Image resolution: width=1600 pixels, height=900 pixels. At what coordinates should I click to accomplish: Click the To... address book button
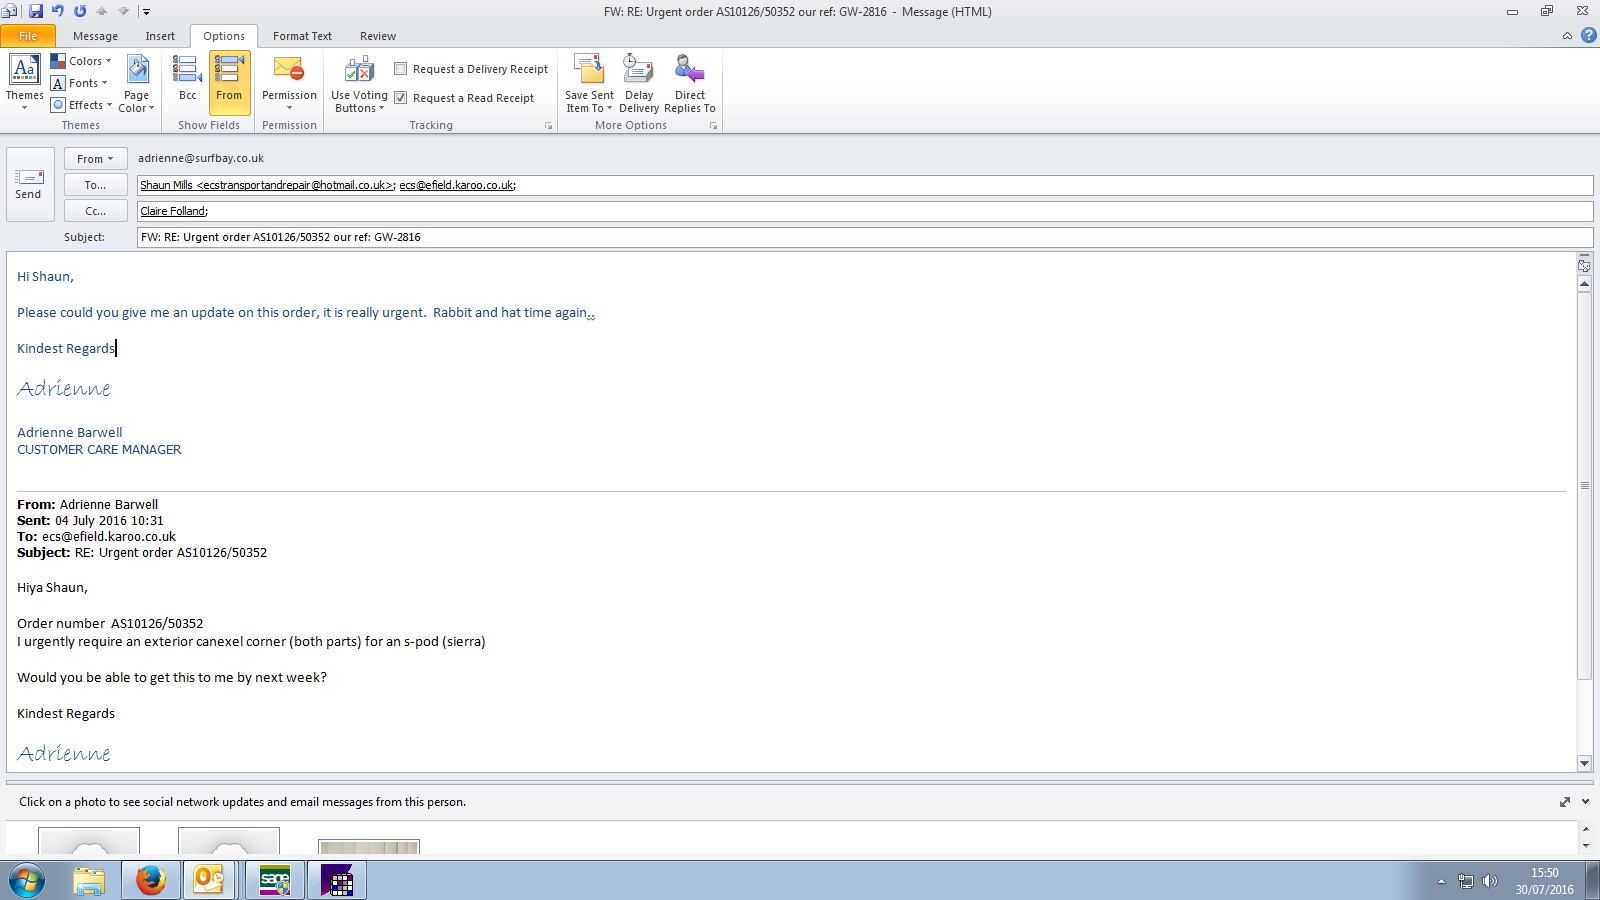click(x=95, y=185)
